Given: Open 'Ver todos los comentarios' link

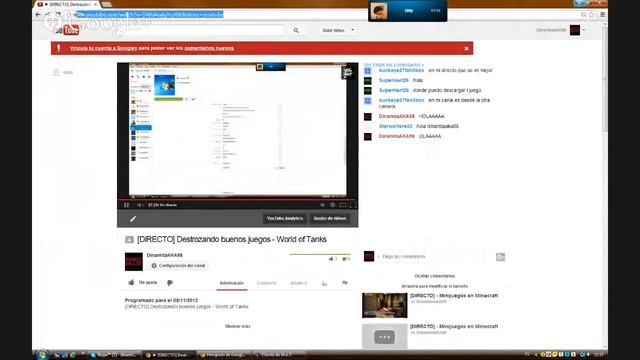Looking at the screenshot, I should (x=394, y=64).
